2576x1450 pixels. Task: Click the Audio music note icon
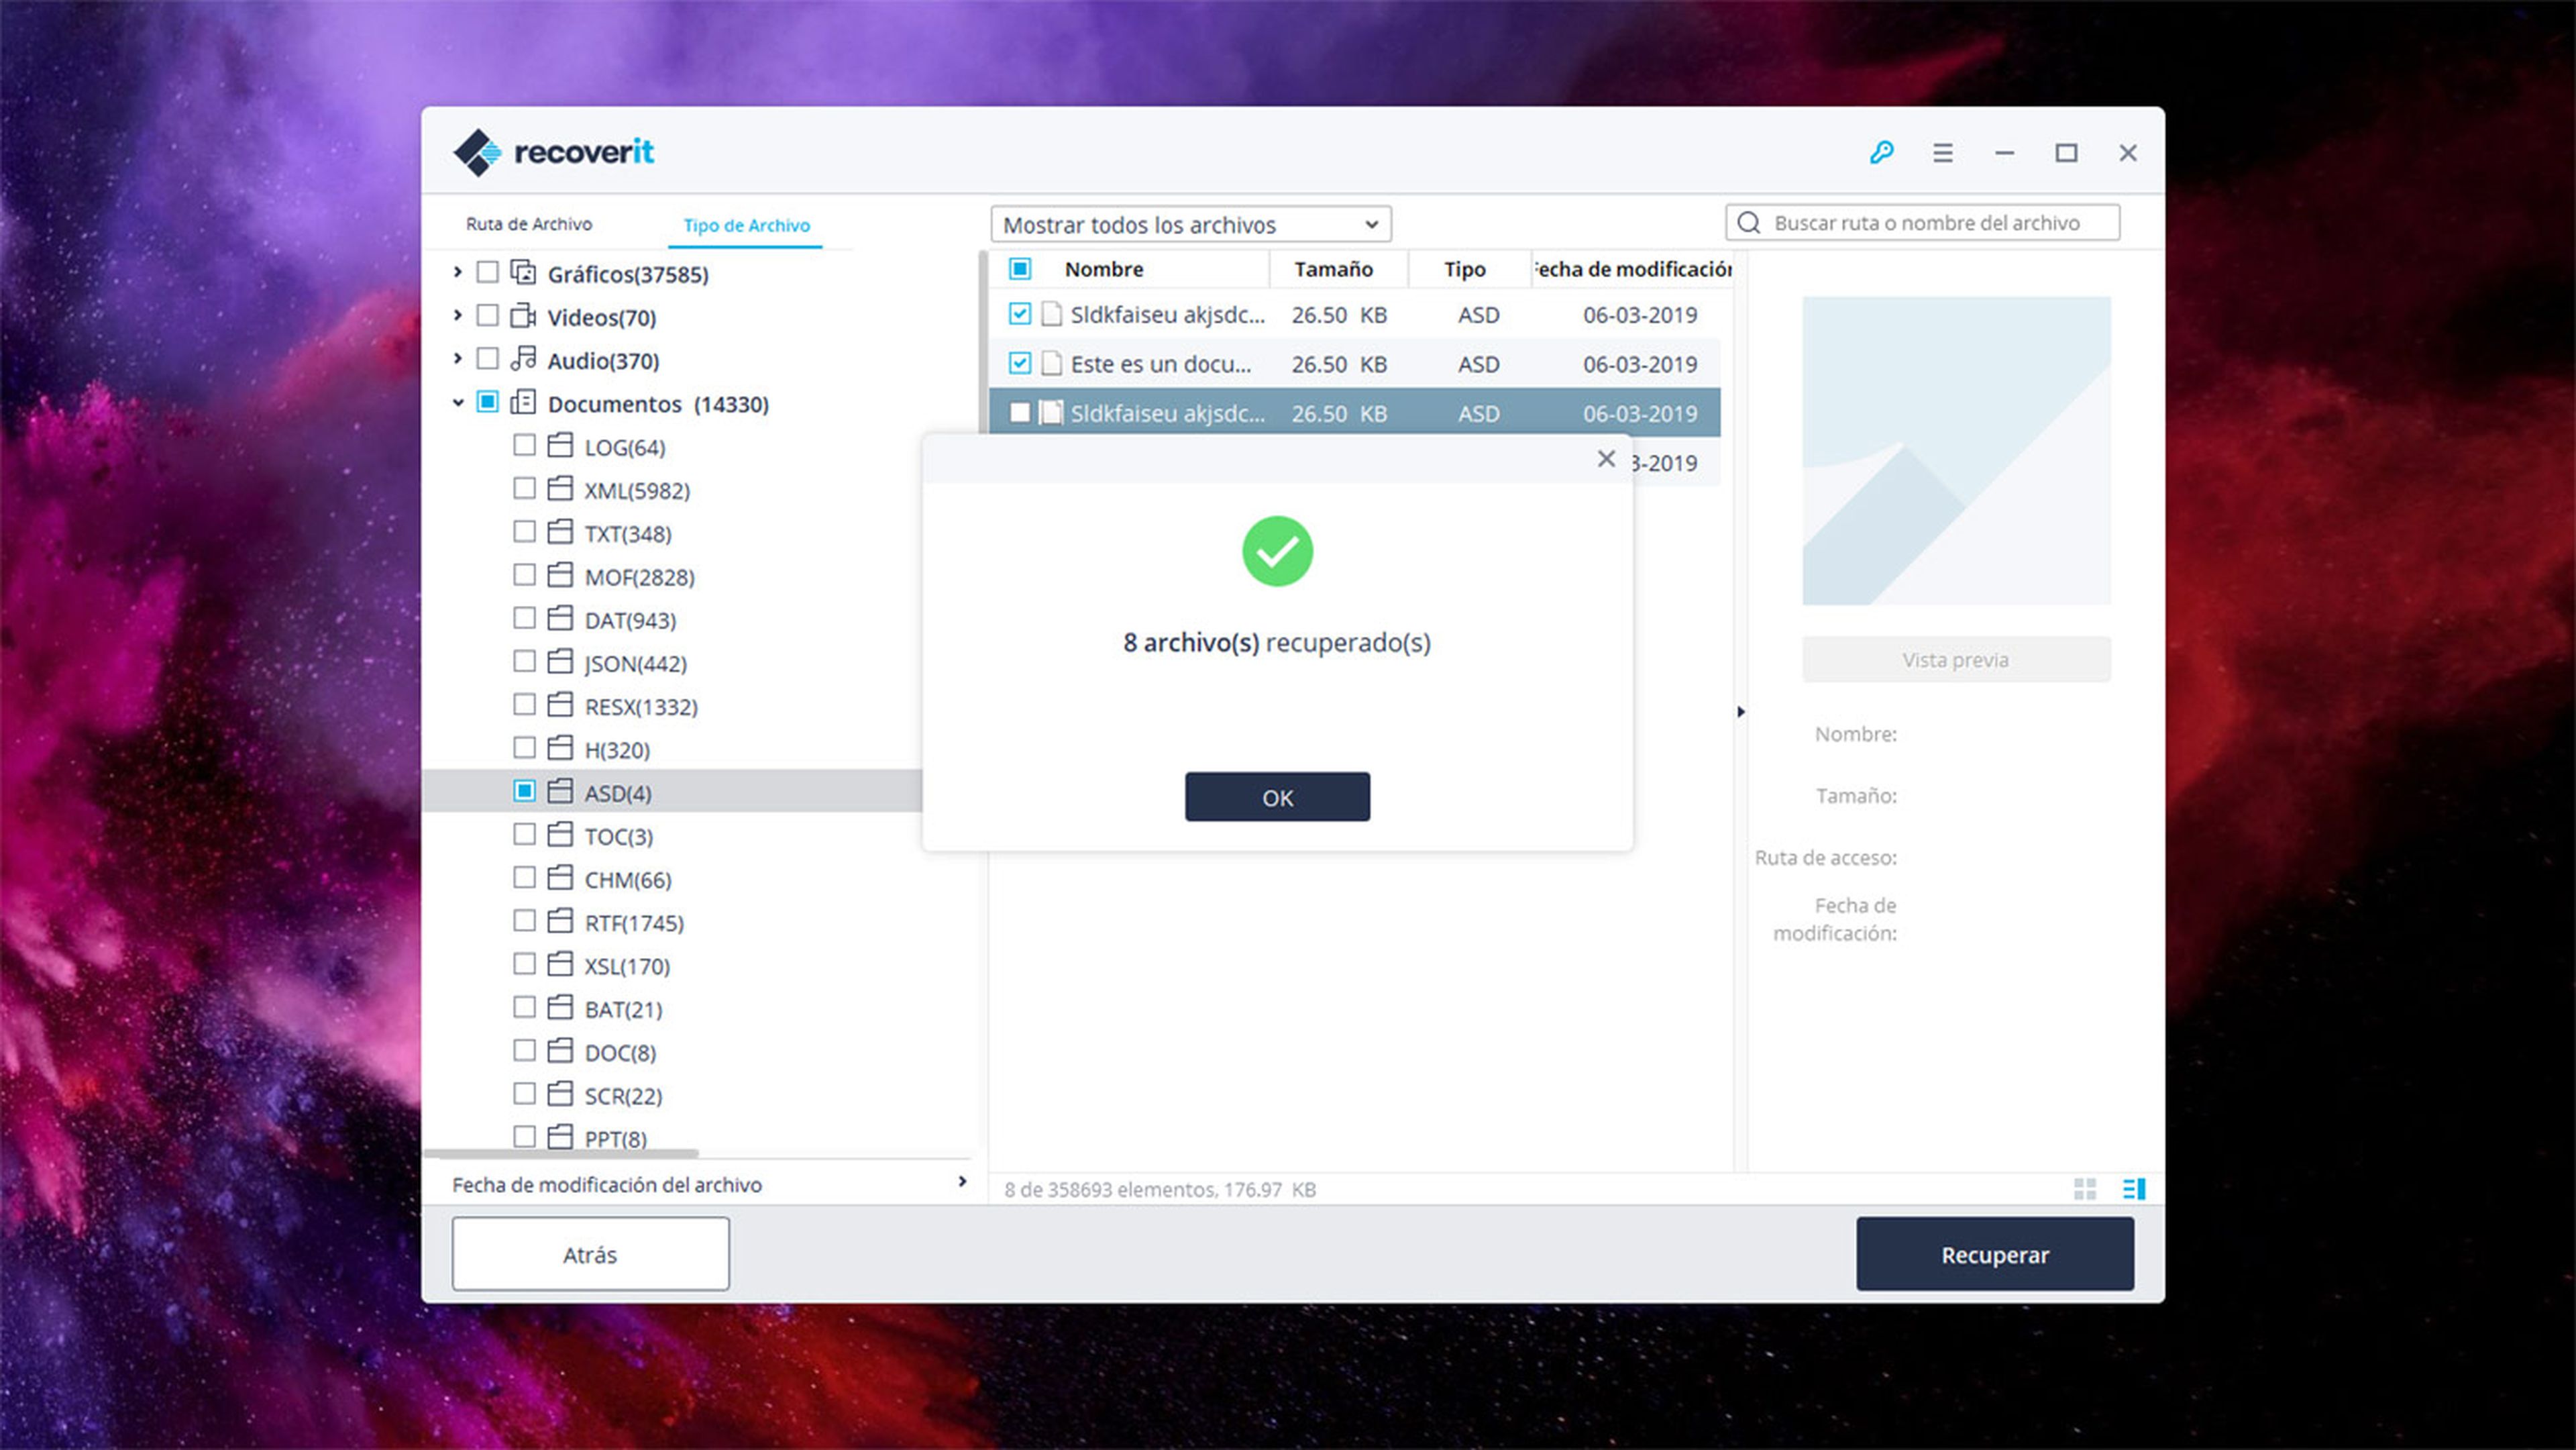(523, 359)
